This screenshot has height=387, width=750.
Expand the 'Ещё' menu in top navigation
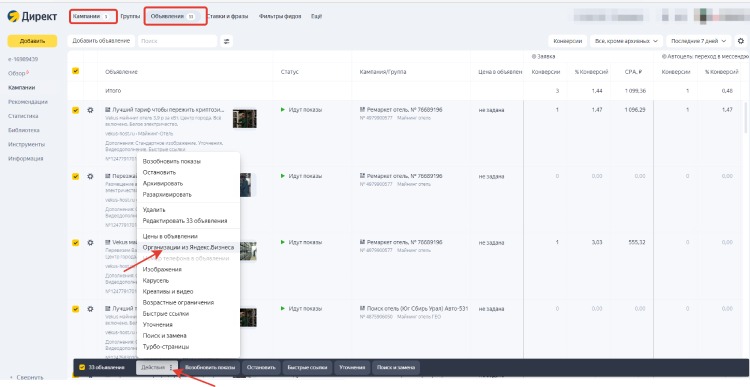pyautogui.click(x=316, y=16)
